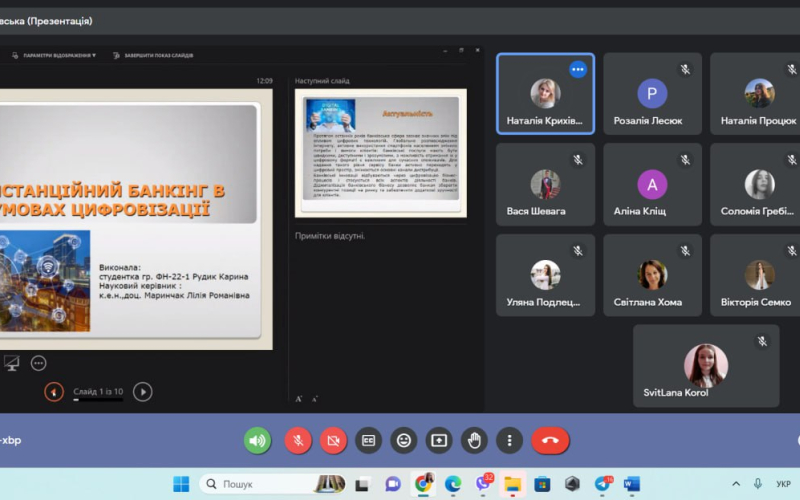Click end slide show in presenter view
Viewport: 800px width, 500px height.
[153, 55]
